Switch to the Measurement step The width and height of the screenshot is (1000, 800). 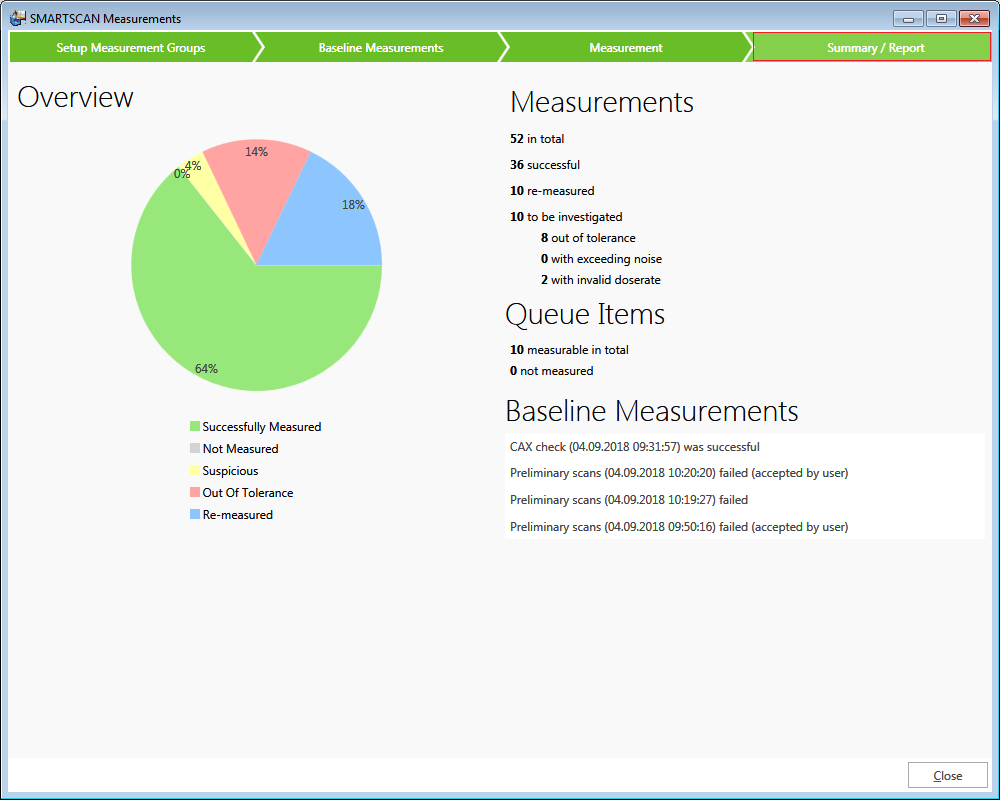click(x=626, y=47)
